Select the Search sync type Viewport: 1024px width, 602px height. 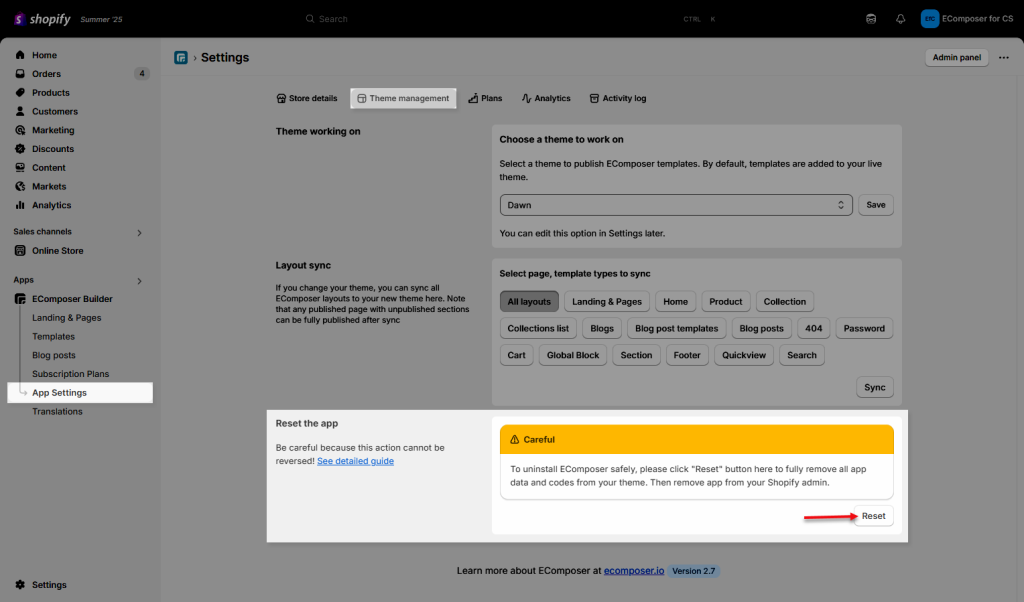tap(802, 355)
